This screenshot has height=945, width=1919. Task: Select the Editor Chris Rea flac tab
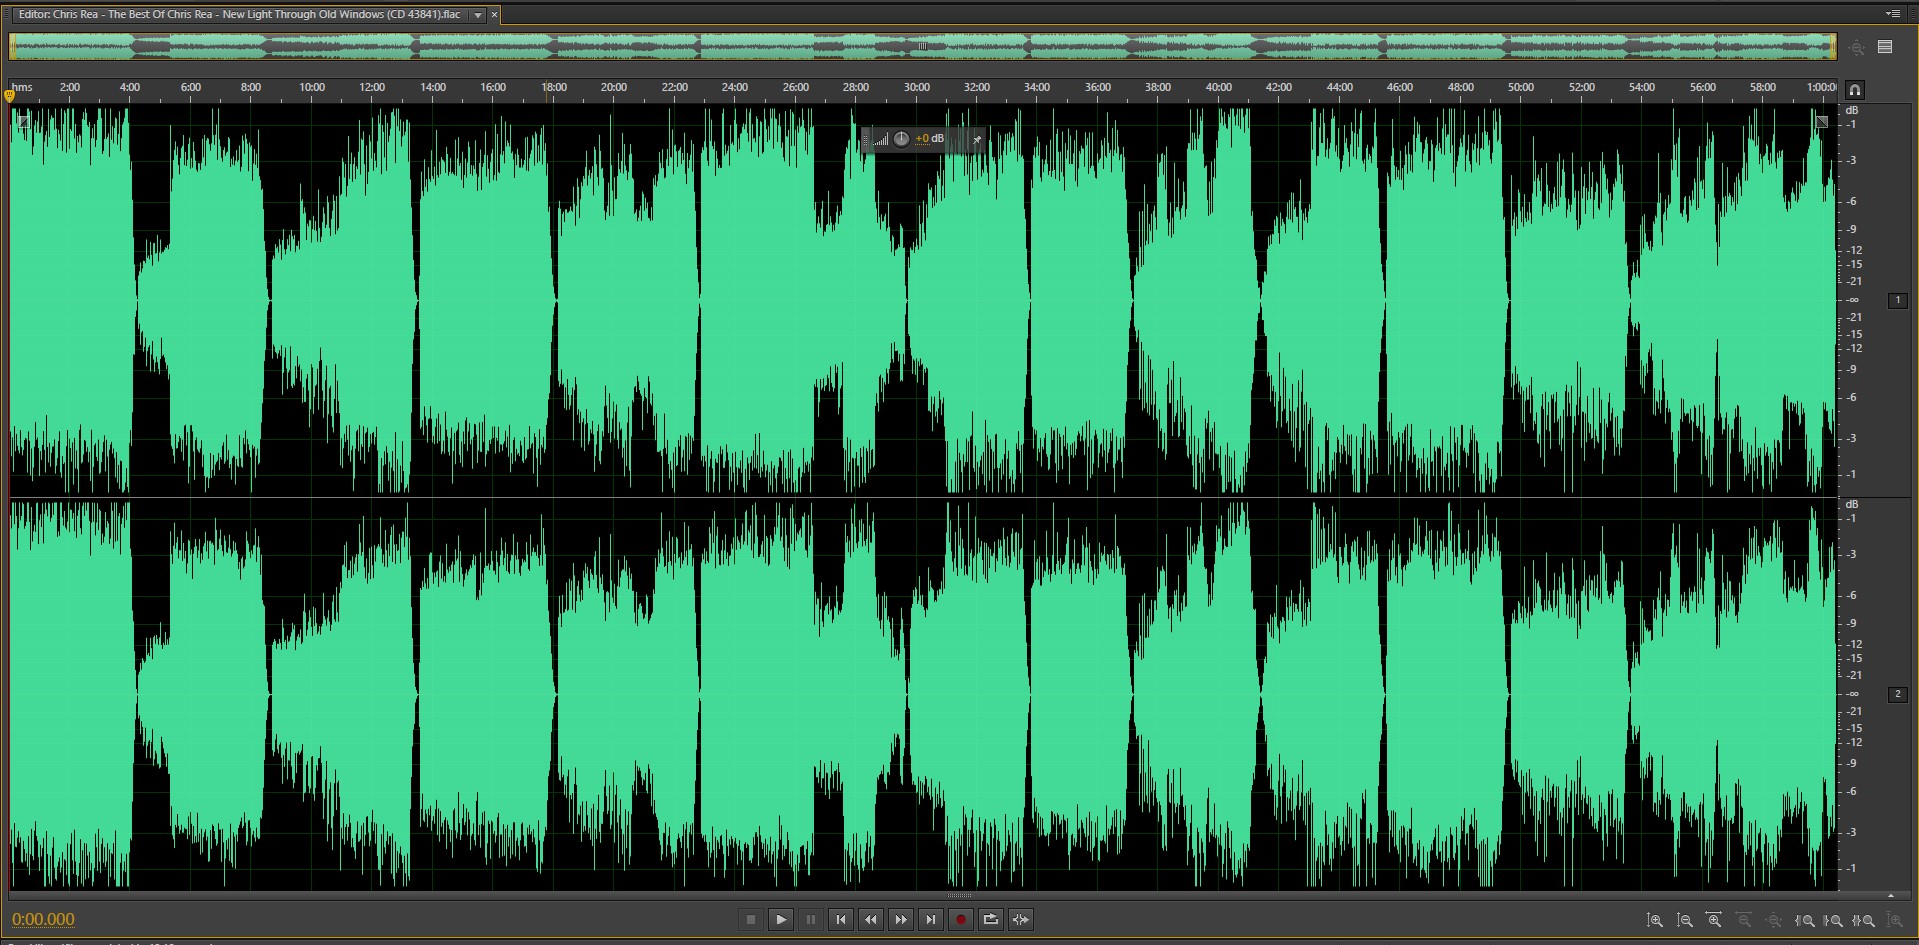tap(240, 15)
